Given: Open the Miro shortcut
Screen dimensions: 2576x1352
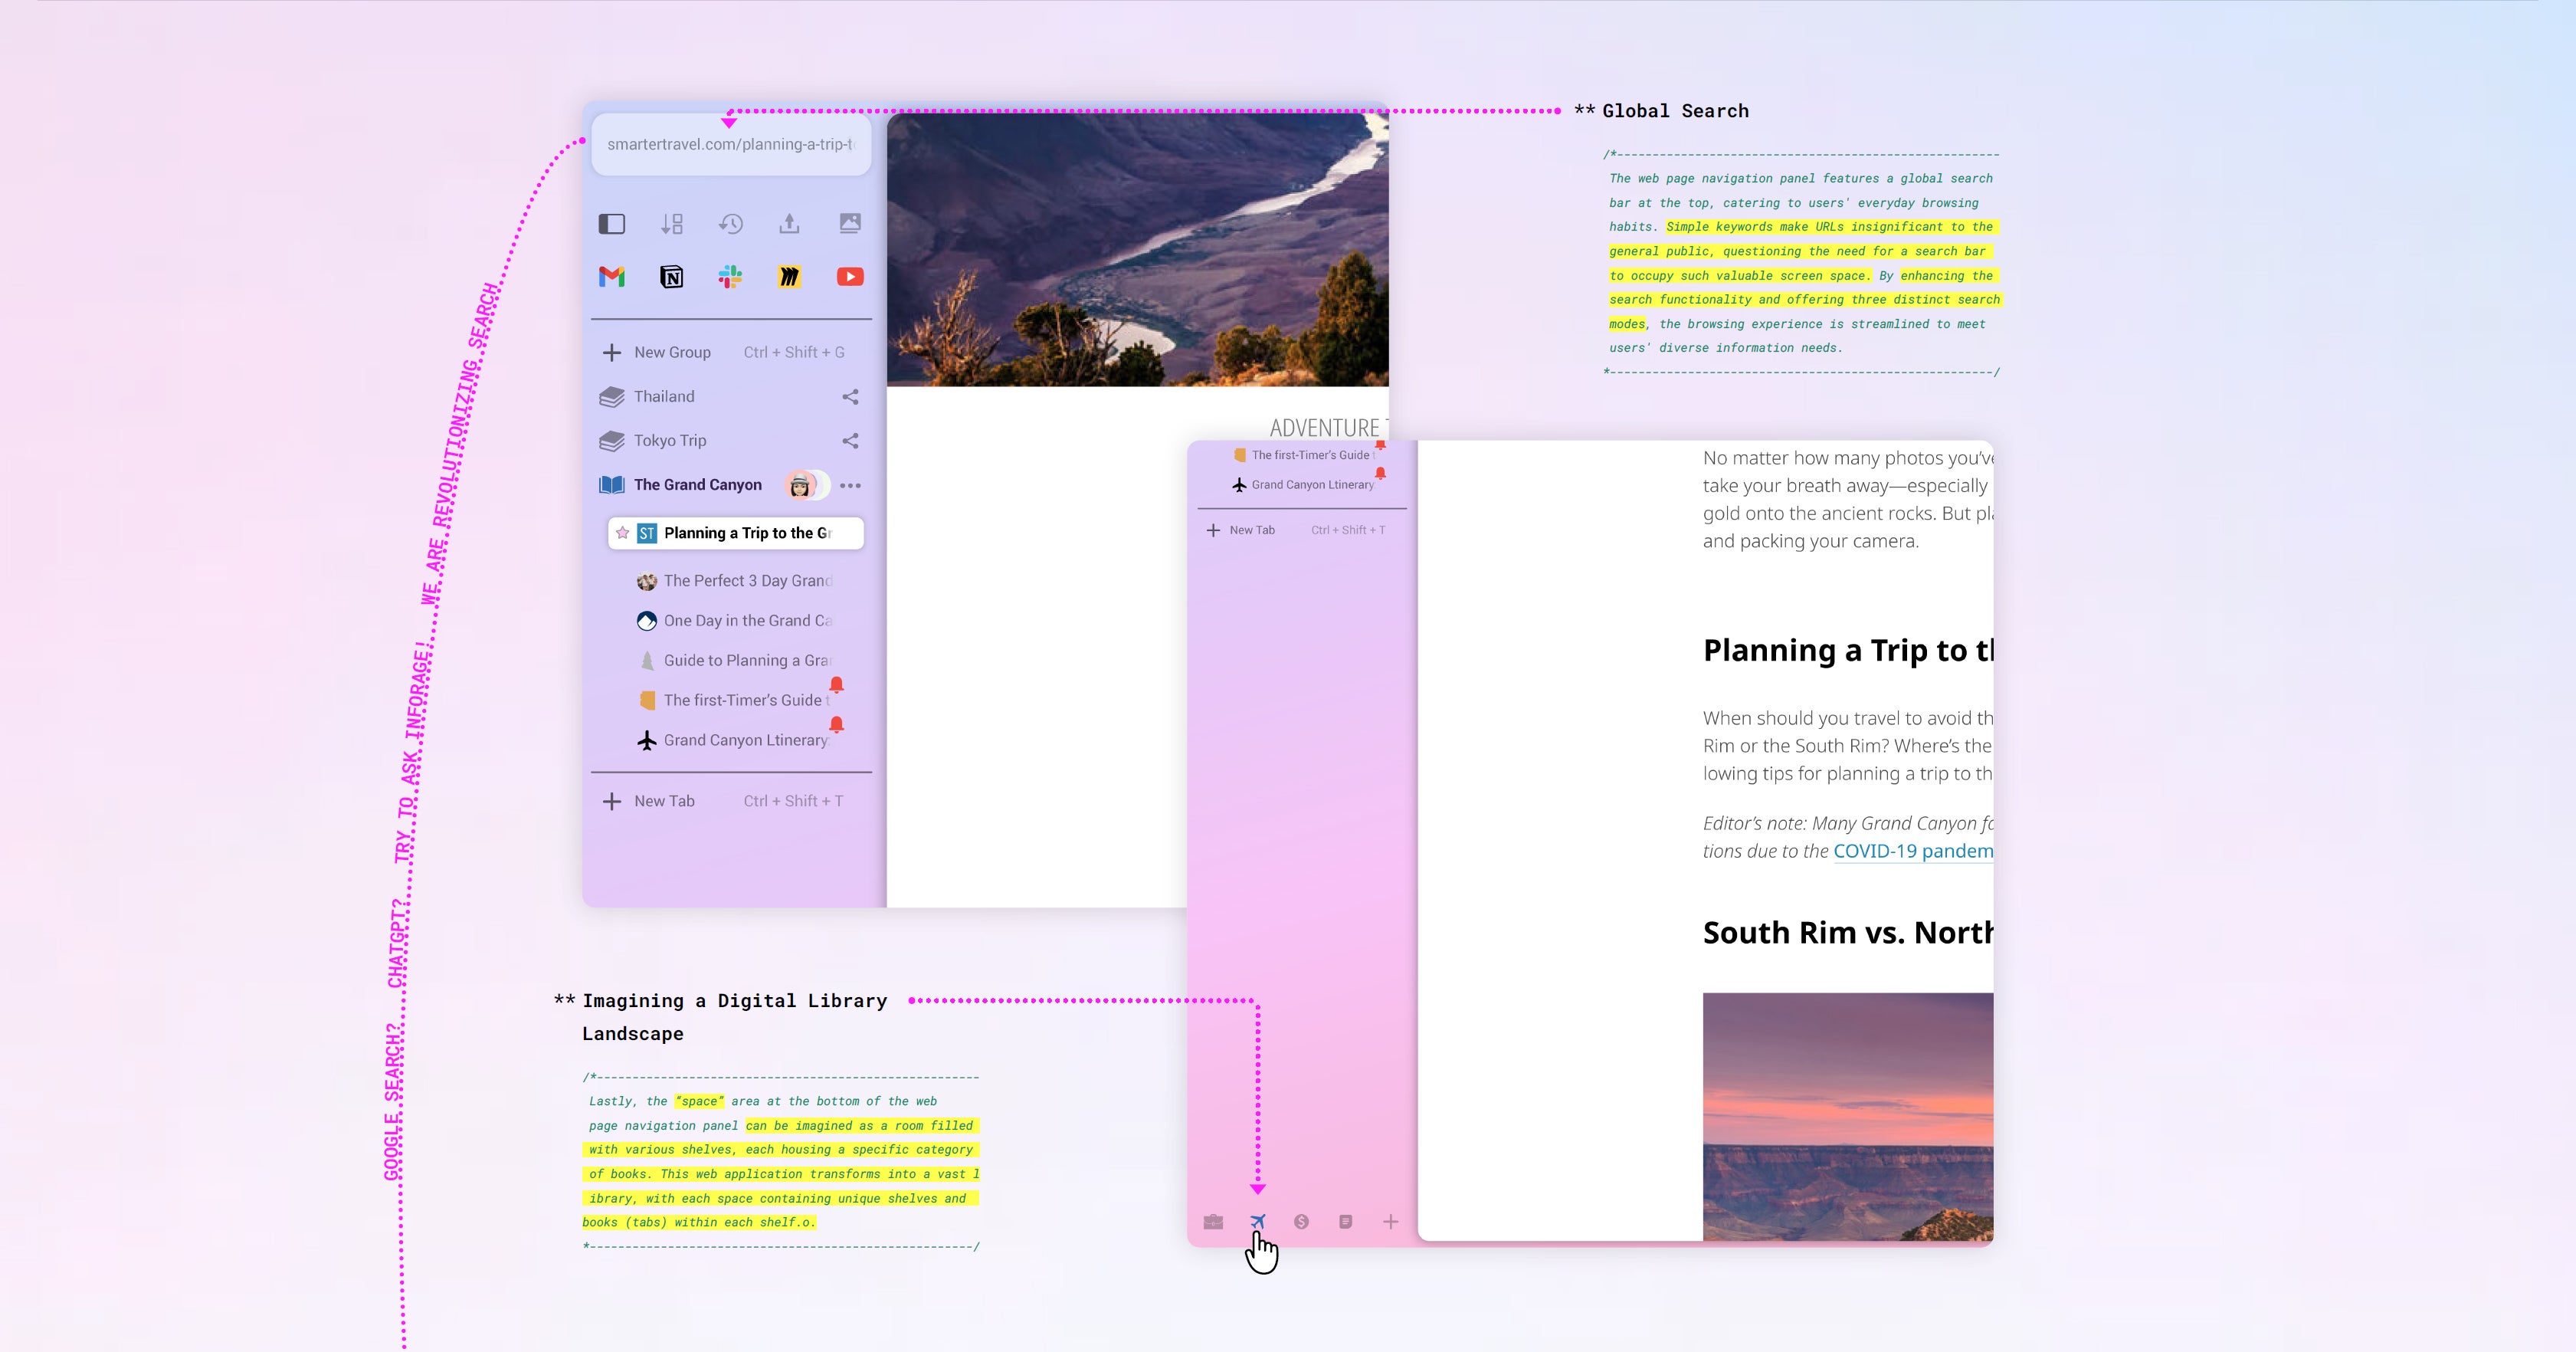Looking at the screenshot, I should click(x=790, y=277).
